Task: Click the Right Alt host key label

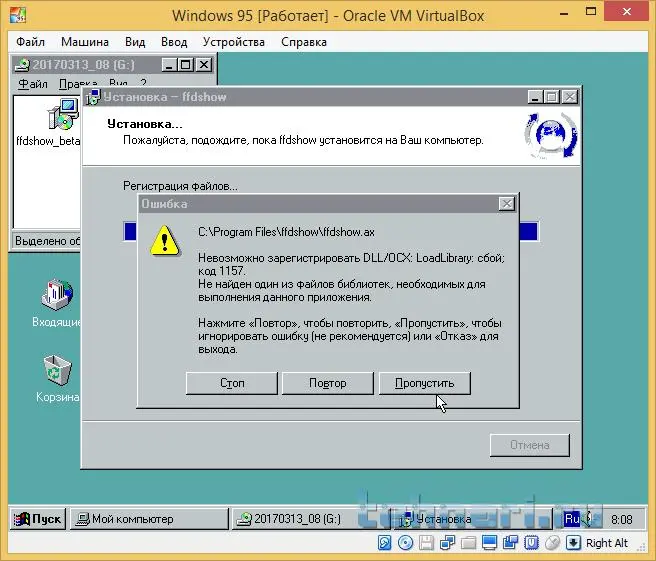Action: pos(607,543)
